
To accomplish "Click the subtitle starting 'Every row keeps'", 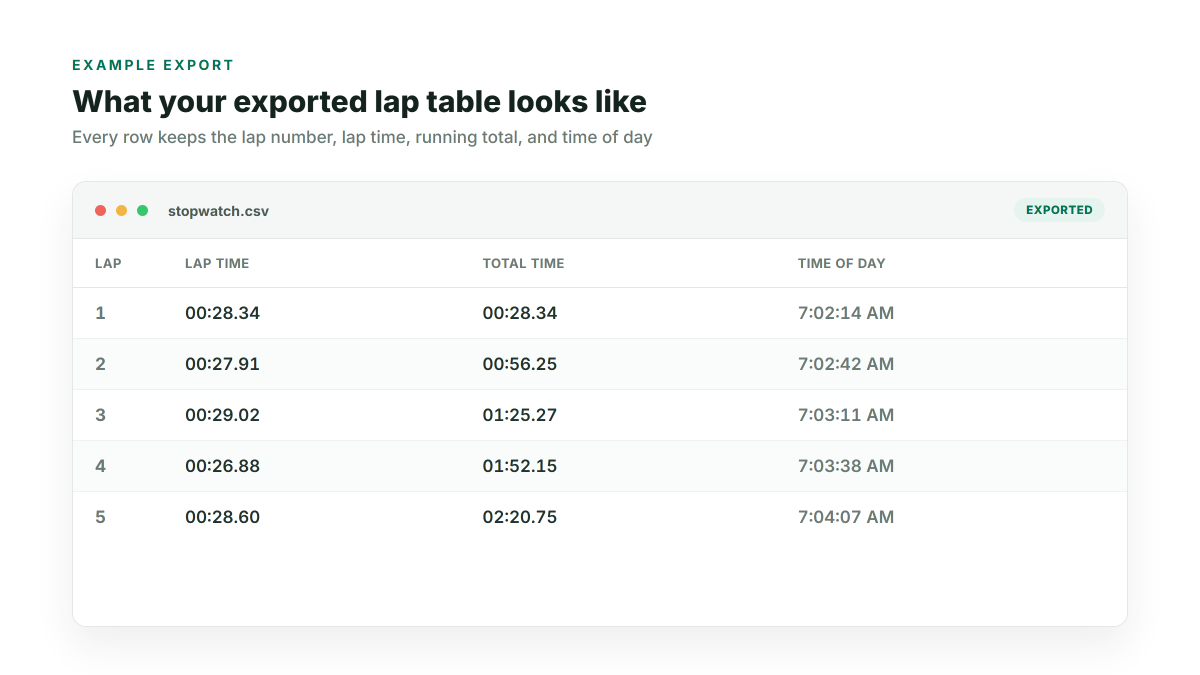I will coord(362,137).
